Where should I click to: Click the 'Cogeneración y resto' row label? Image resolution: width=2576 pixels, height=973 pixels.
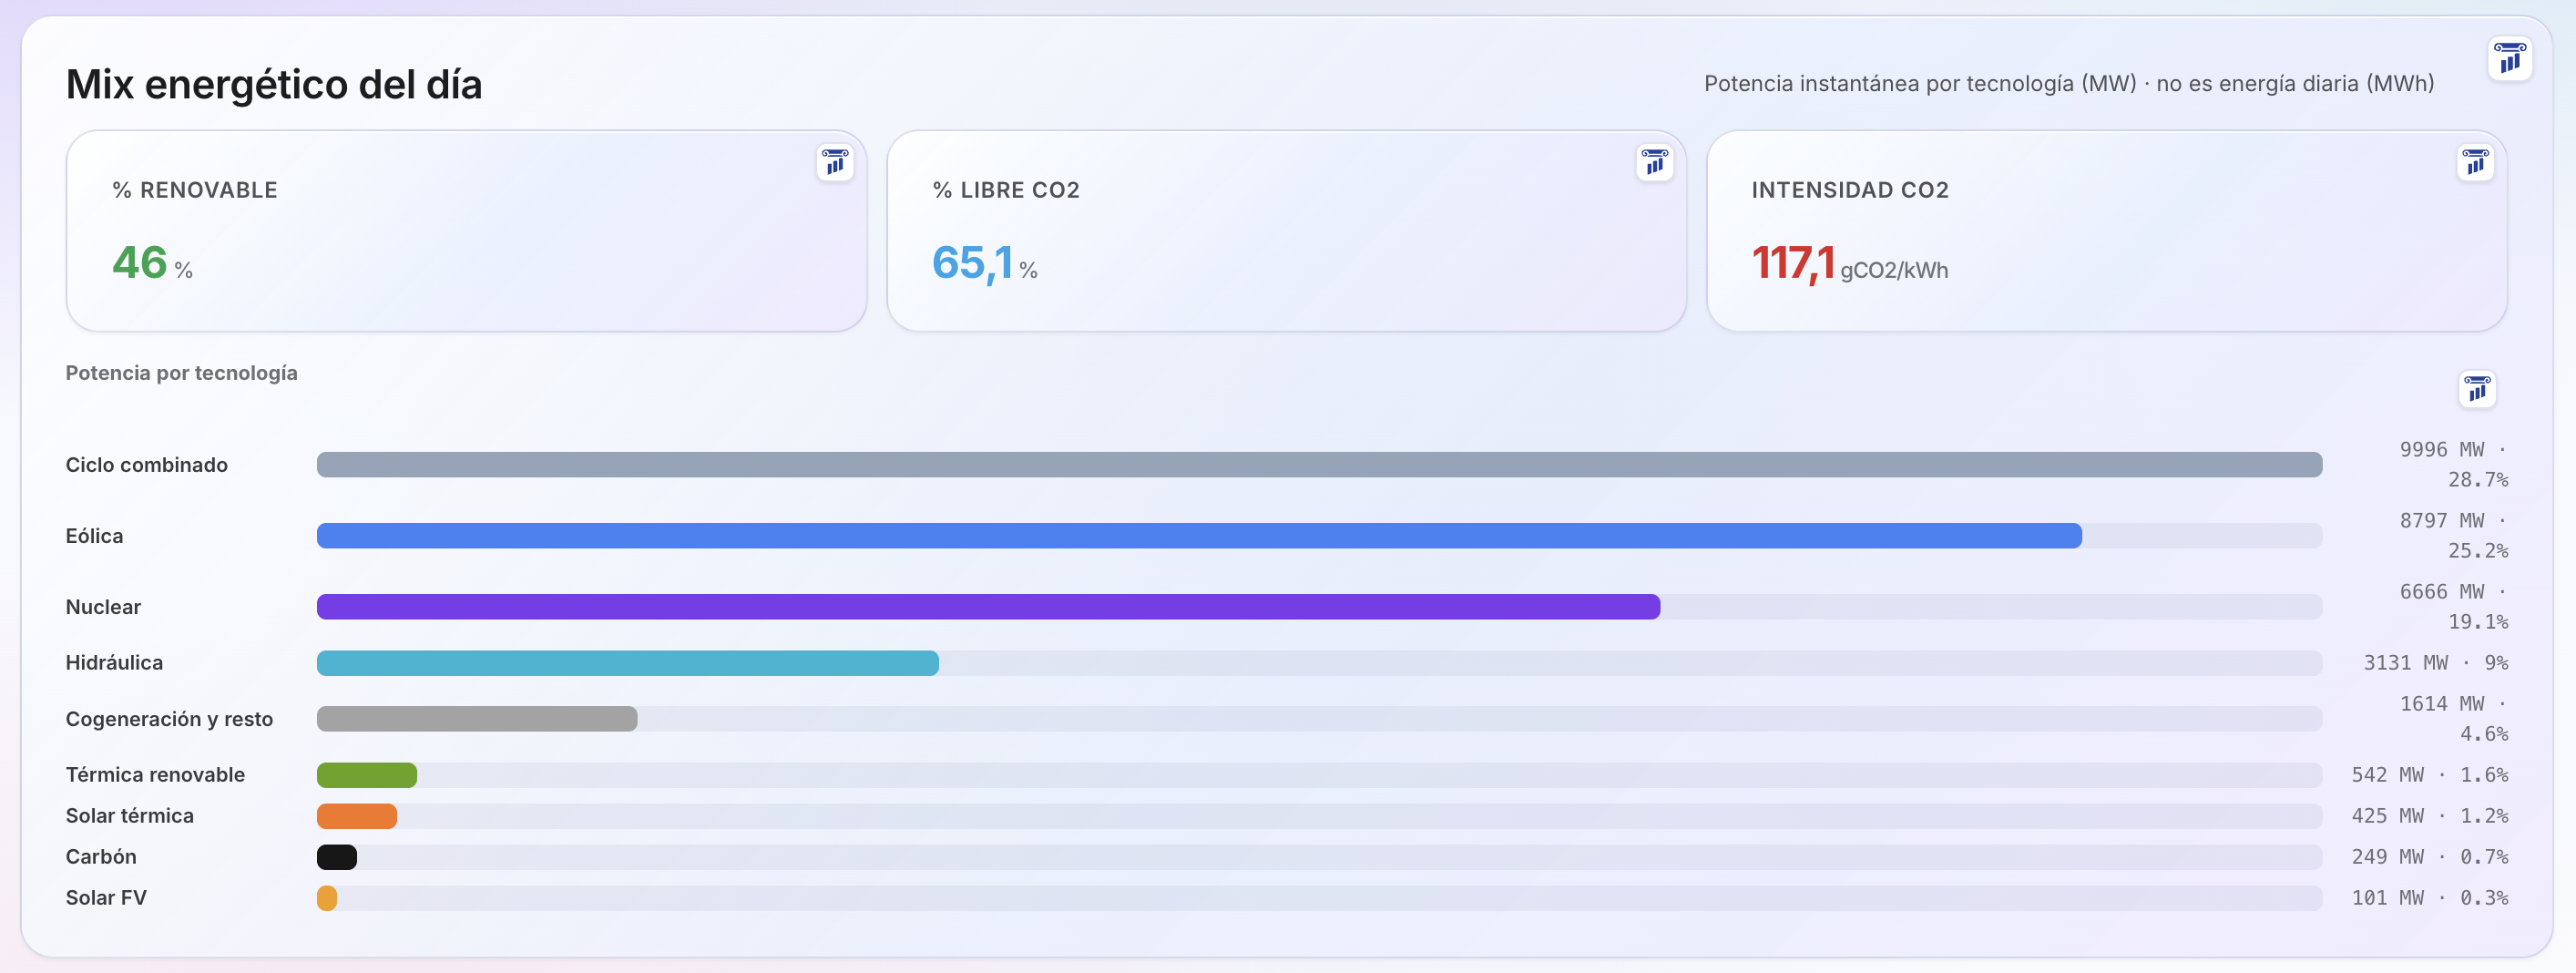click(x=169, y=719)
